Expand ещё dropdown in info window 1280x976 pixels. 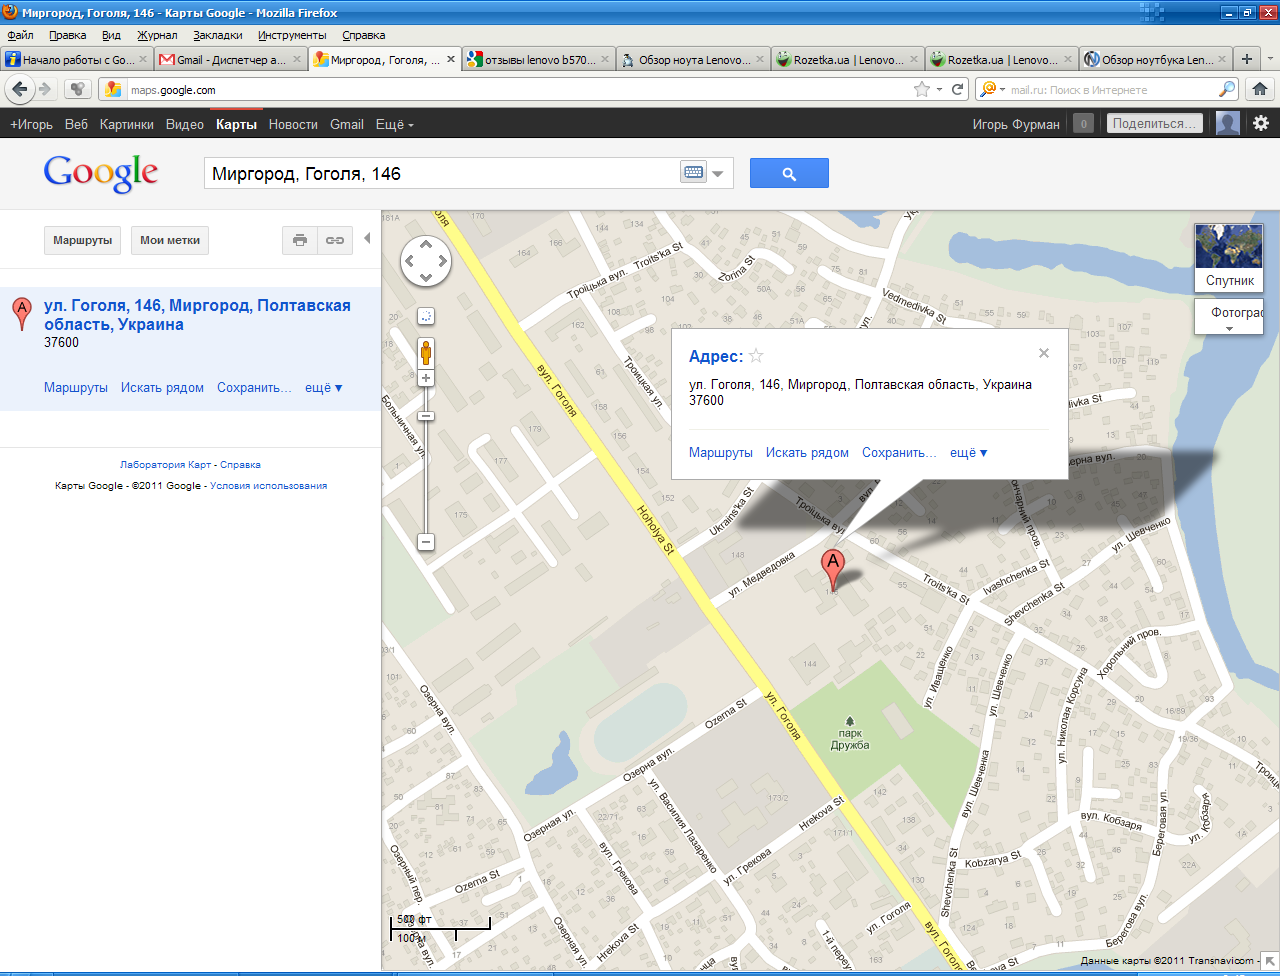click(969, 453)
